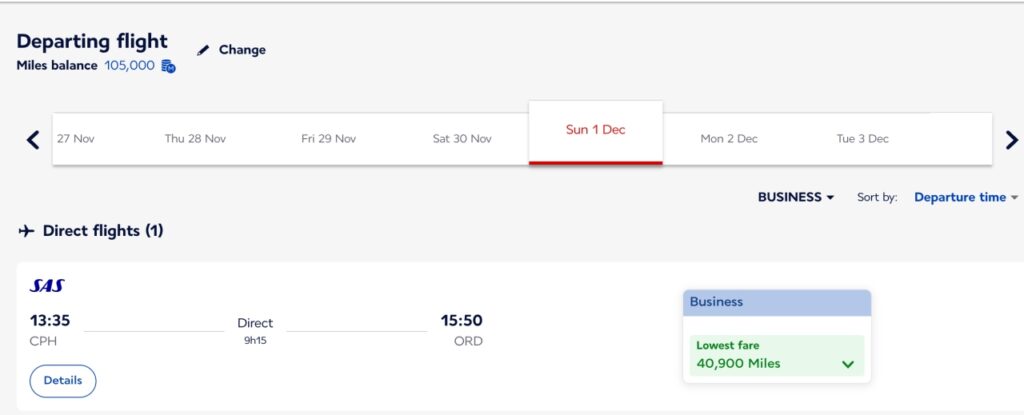The image size is (1024, 415).
Task: Click the previous dates left arrow
Action: click(x=33, y=139)
